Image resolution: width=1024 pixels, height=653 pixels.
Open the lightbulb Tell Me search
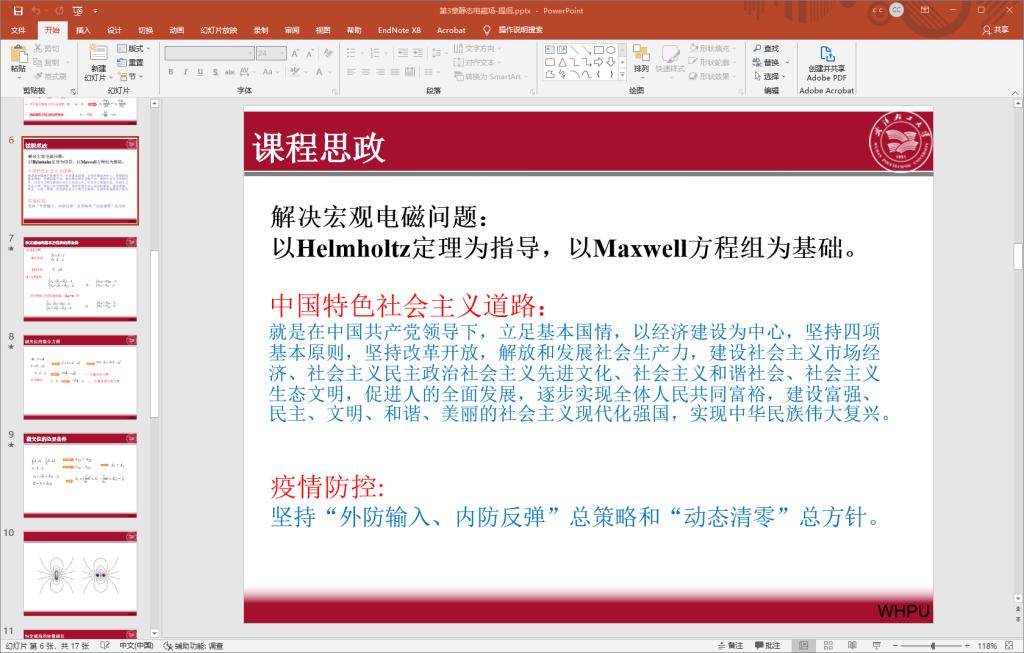(487, 30)
